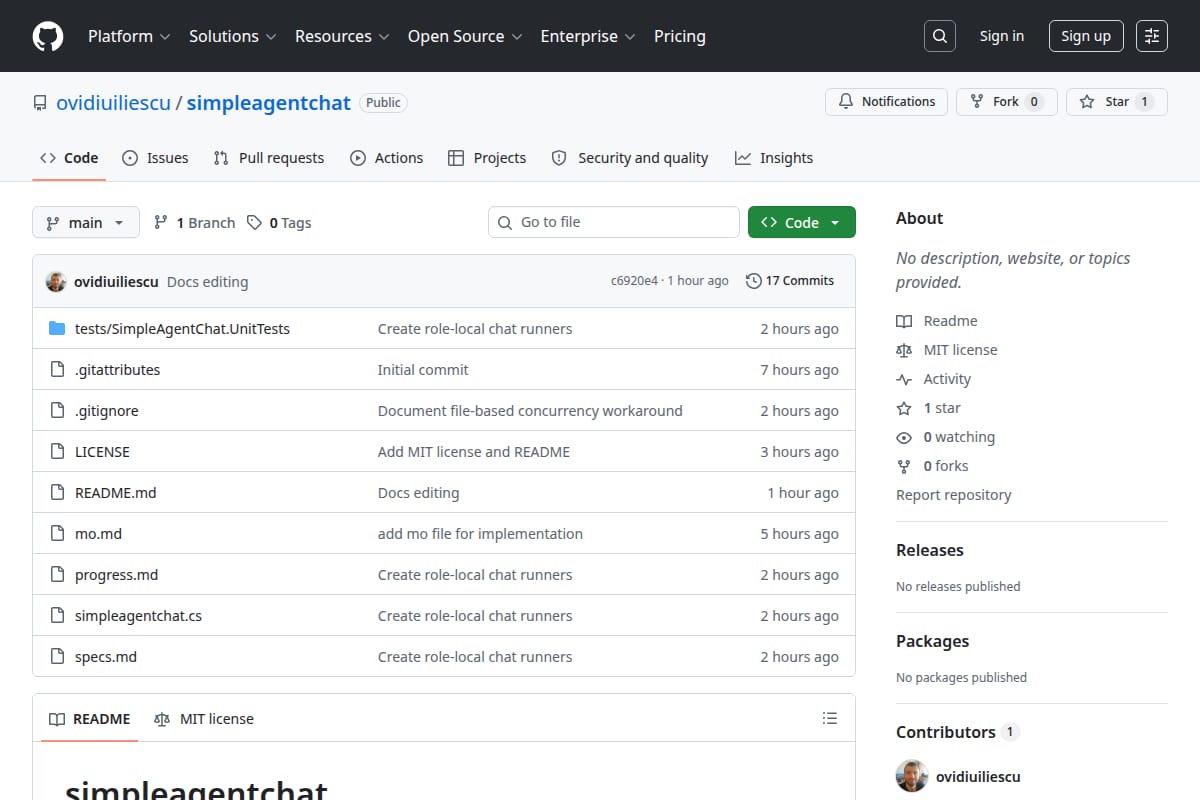
Task: Open the green Code dropdown button
Action: point(802,222)
